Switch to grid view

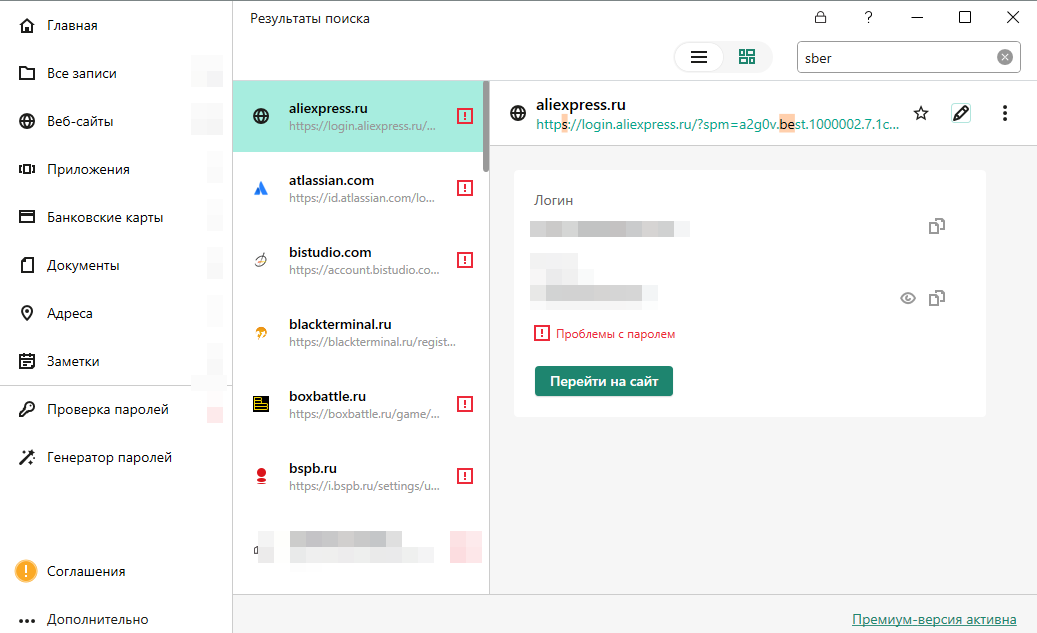click(x=747, y=57)
